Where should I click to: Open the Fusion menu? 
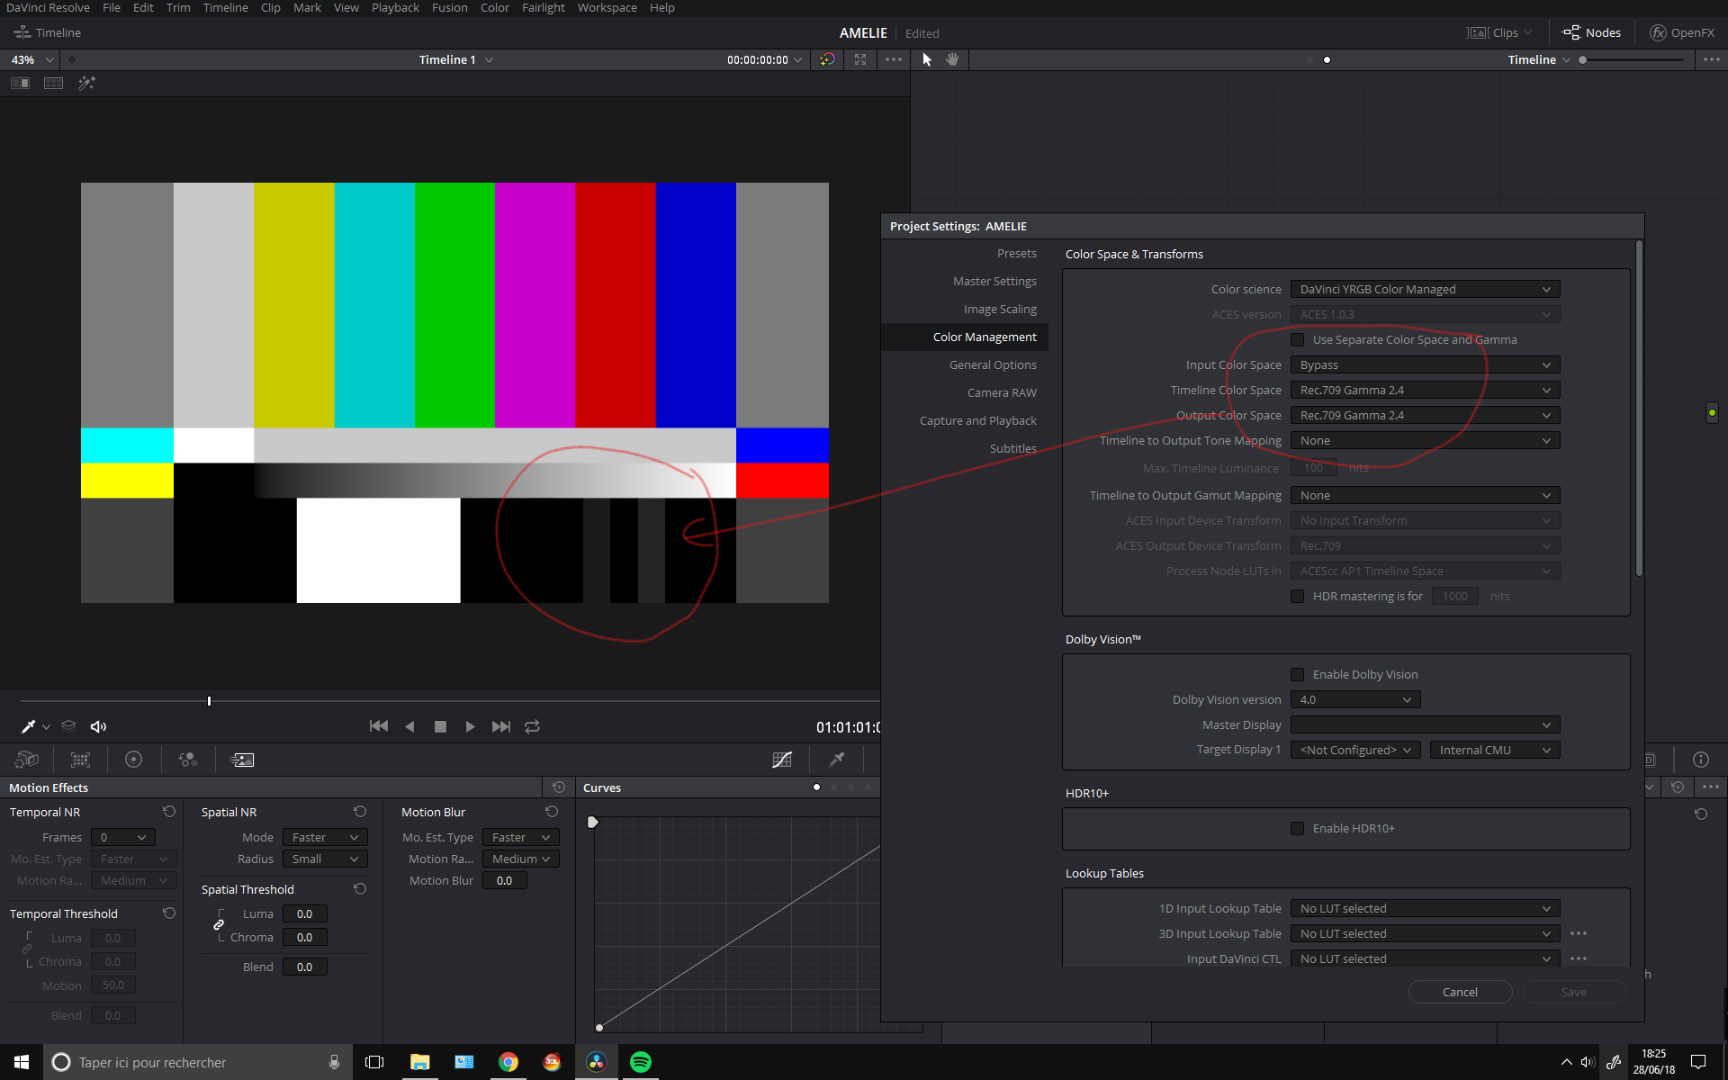pos(449,8)
